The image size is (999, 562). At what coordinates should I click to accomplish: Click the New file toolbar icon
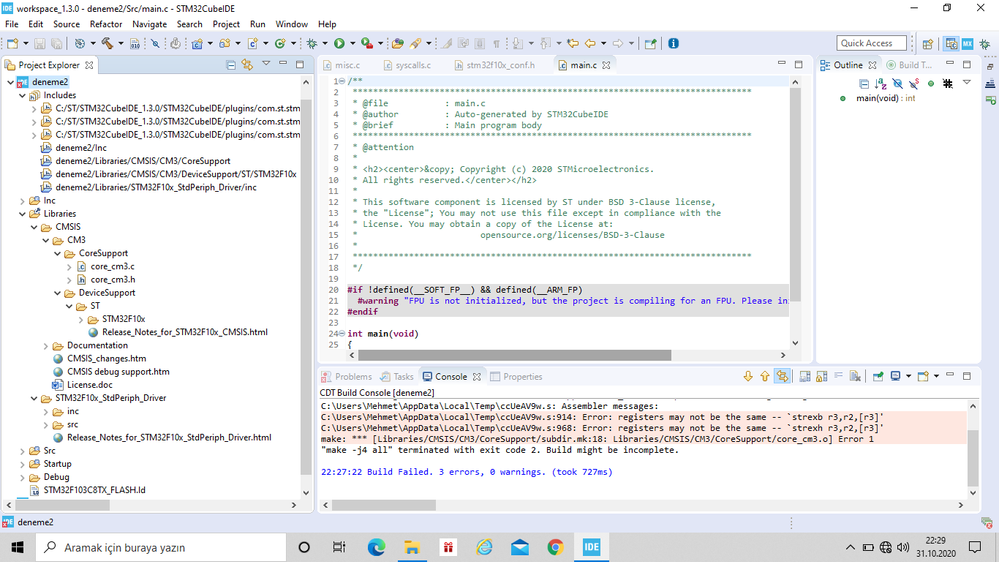[13, 43]
